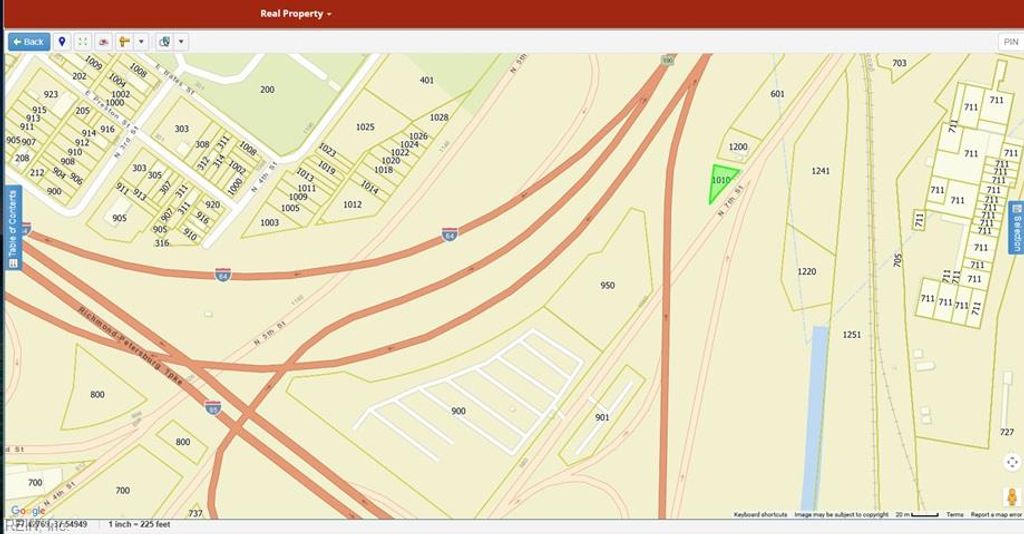This screenshot has width=1024, height=534.
Task: Click the map layers icon
Action: (x=164, y=42)
